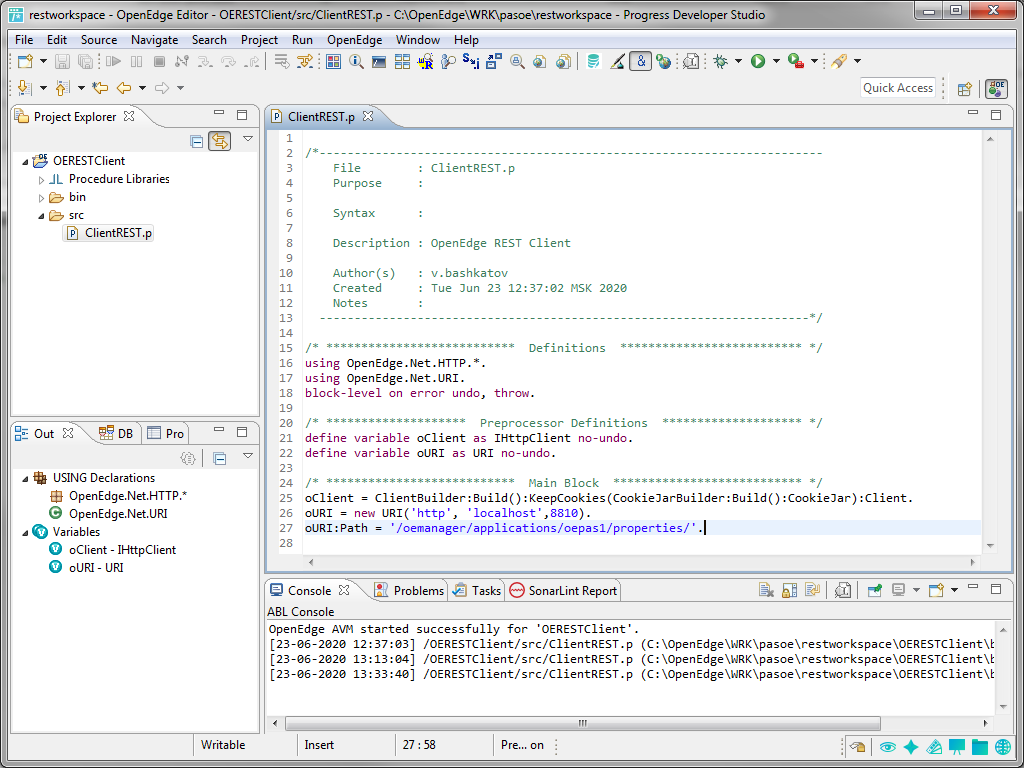Image resolution: width=1024 pixels, height=768 pixels.
Task: Click the Quick Access search field
Action: (x=898, y=88)
